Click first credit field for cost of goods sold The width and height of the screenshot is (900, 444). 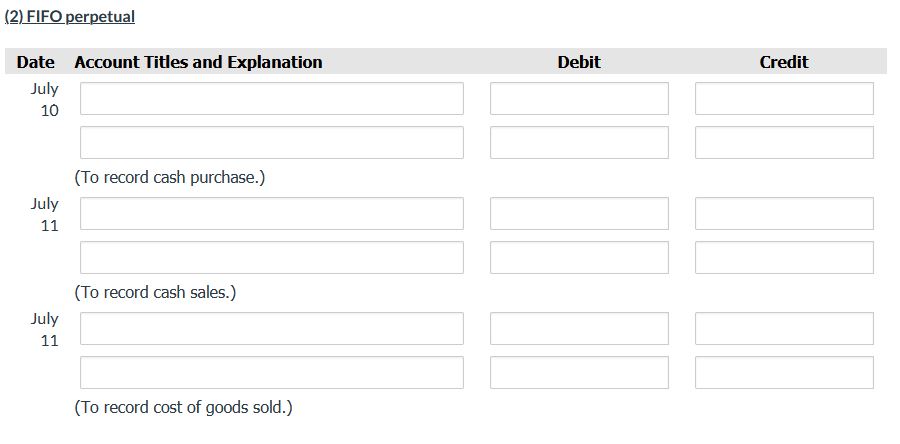pyautogui.click(x=784, y=329)
